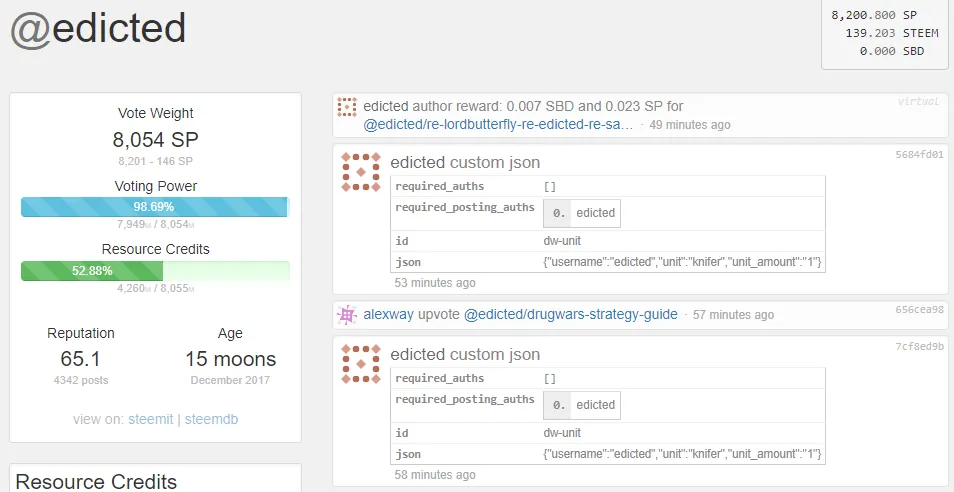Click the 0. edicted posting auth in the 53 minutes ago entry
The height and width of the screenshot is (492, 954).
[x=582, y=213]
